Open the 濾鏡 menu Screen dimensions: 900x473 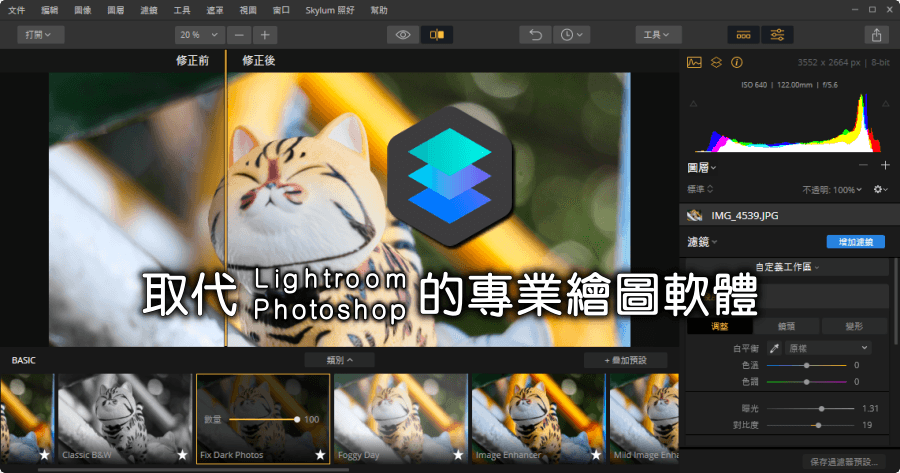pos(149,10)
